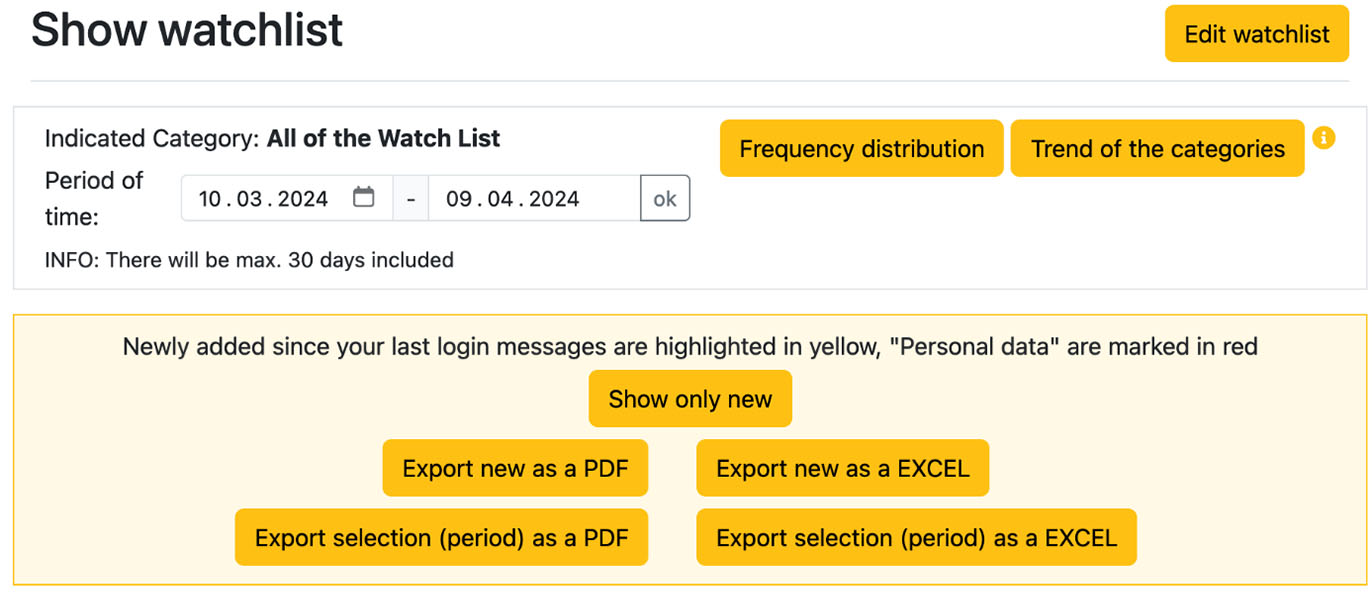Click the Show watchlist page heading

tap(187, 31)
